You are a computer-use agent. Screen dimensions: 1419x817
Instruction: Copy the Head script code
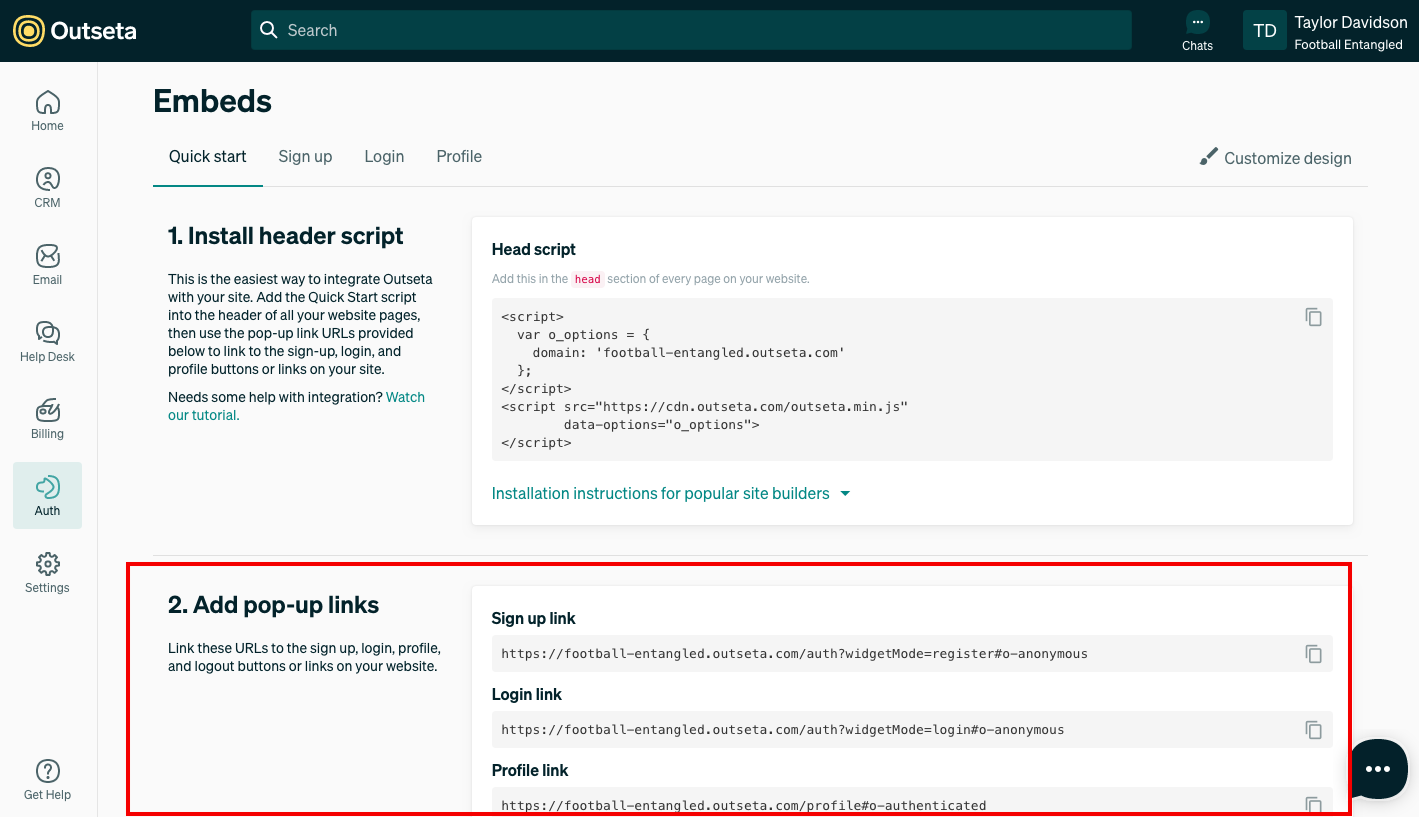[x=1313, y=317]
